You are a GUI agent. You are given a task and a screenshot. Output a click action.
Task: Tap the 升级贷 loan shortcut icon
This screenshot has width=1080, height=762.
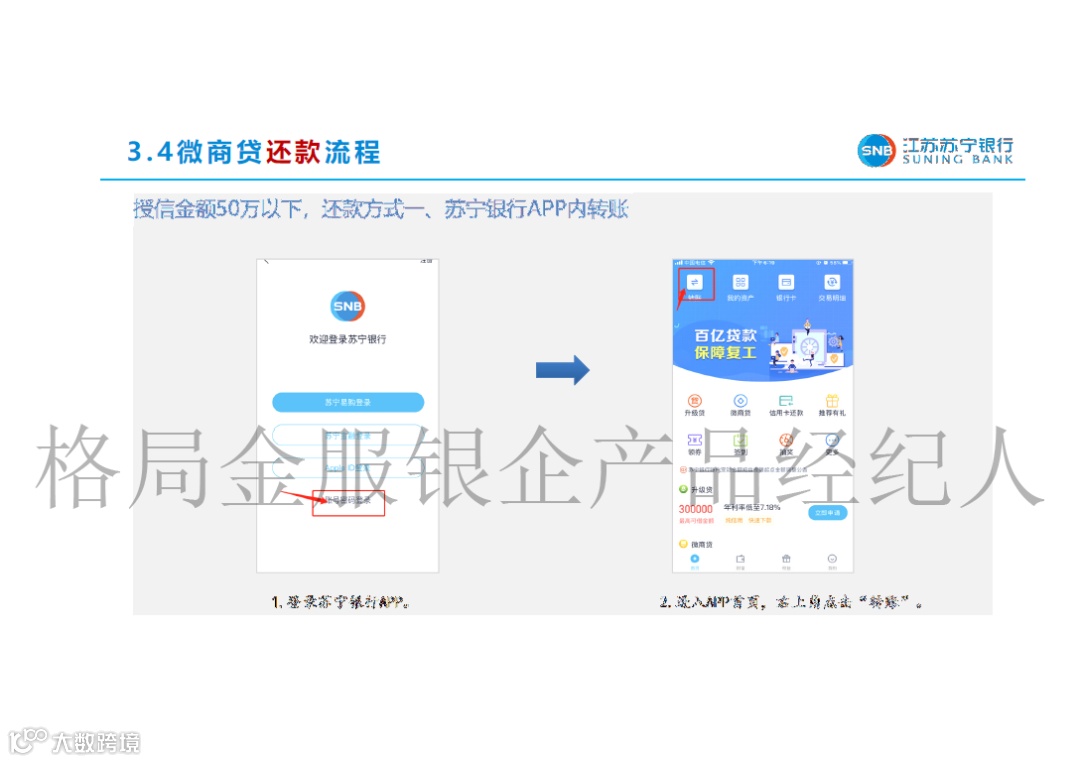(694, 404)
